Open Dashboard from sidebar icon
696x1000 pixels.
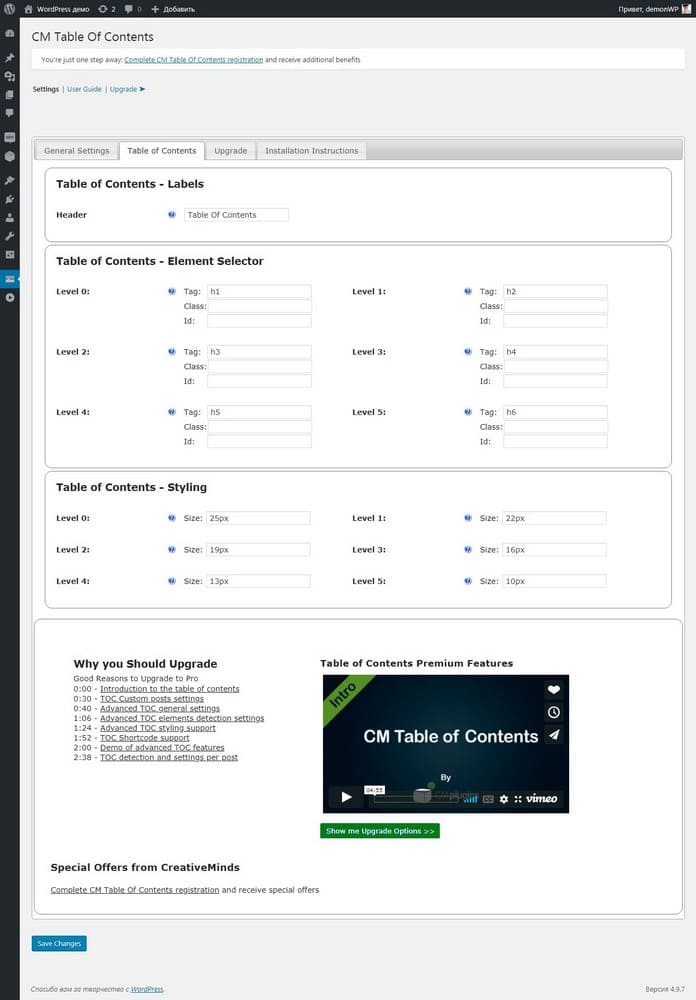(10, 33)
